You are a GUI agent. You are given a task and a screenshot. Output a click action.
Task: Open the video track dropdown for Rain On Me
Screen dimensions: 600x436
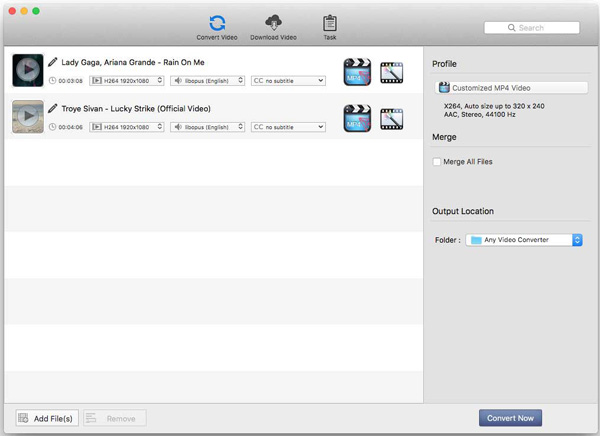click(x=127, y=81)
